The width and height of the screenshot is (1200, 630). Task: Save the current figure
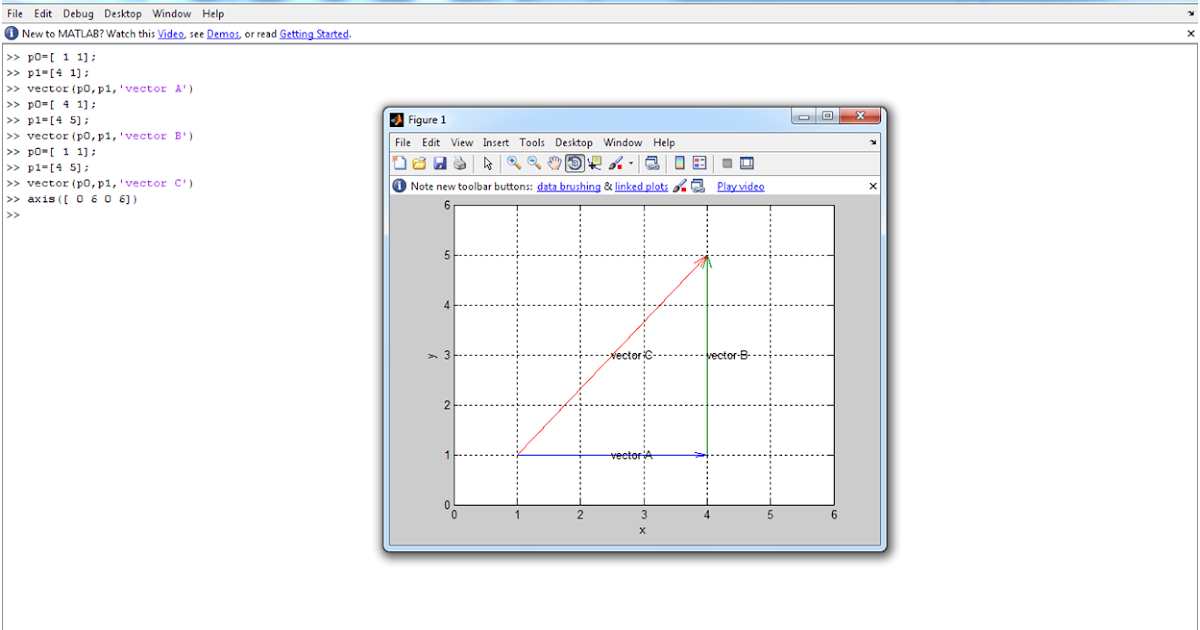pos(441,163)
